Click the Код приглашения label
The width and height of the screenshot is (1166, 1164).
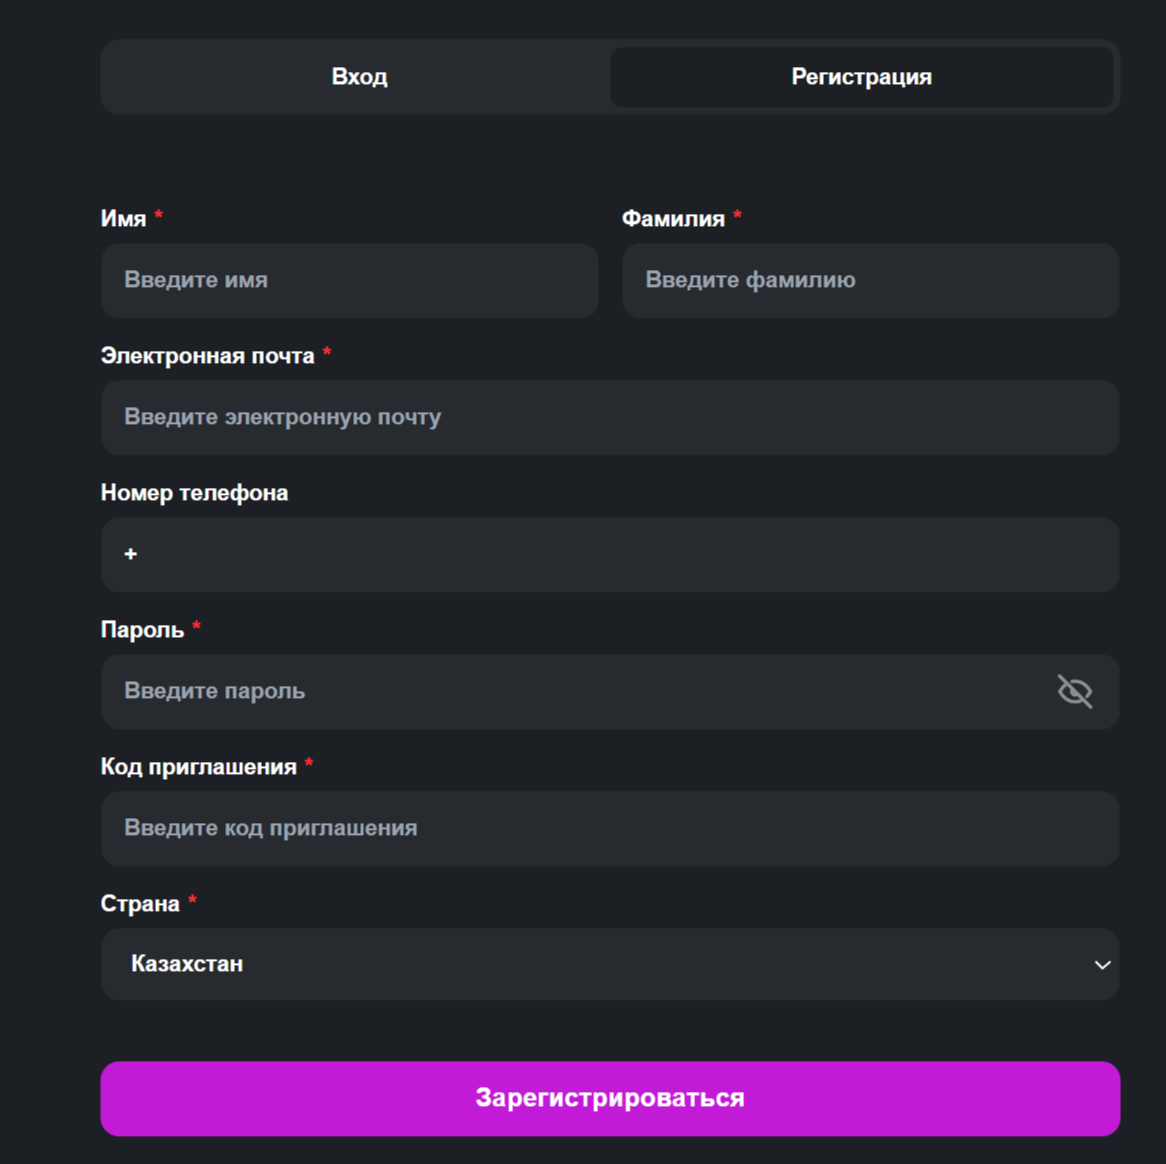coord(198,767)
